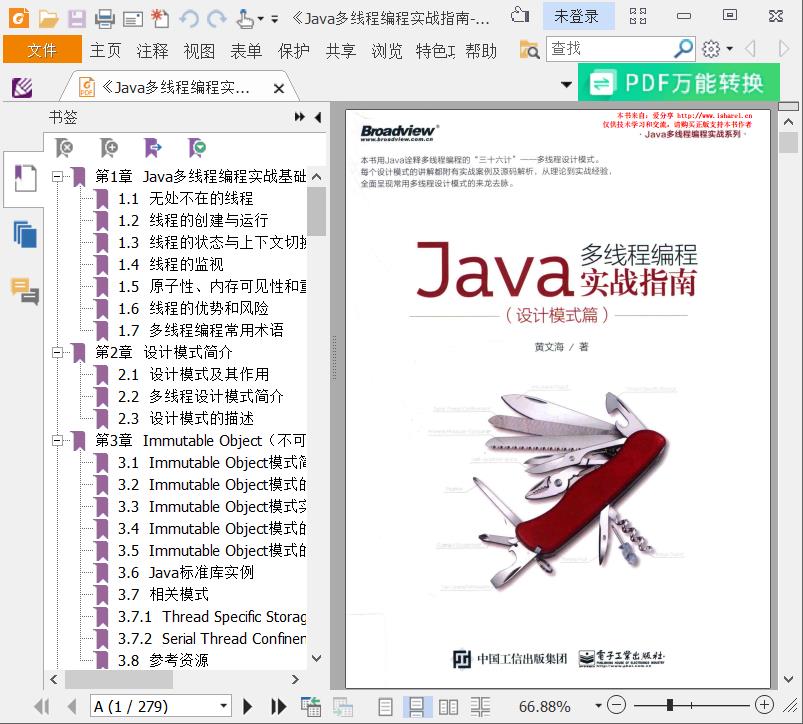Click the 未登录 sign-in button
Screen dimensions: 803x724
(577, 17)
